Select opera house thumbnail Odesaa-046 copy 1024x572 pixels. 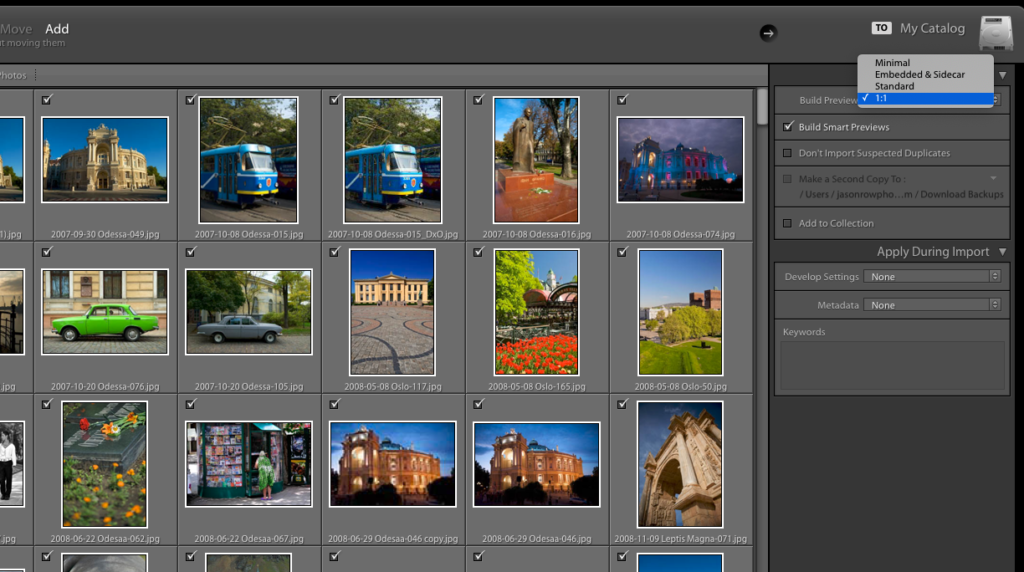tap(392, 464)
